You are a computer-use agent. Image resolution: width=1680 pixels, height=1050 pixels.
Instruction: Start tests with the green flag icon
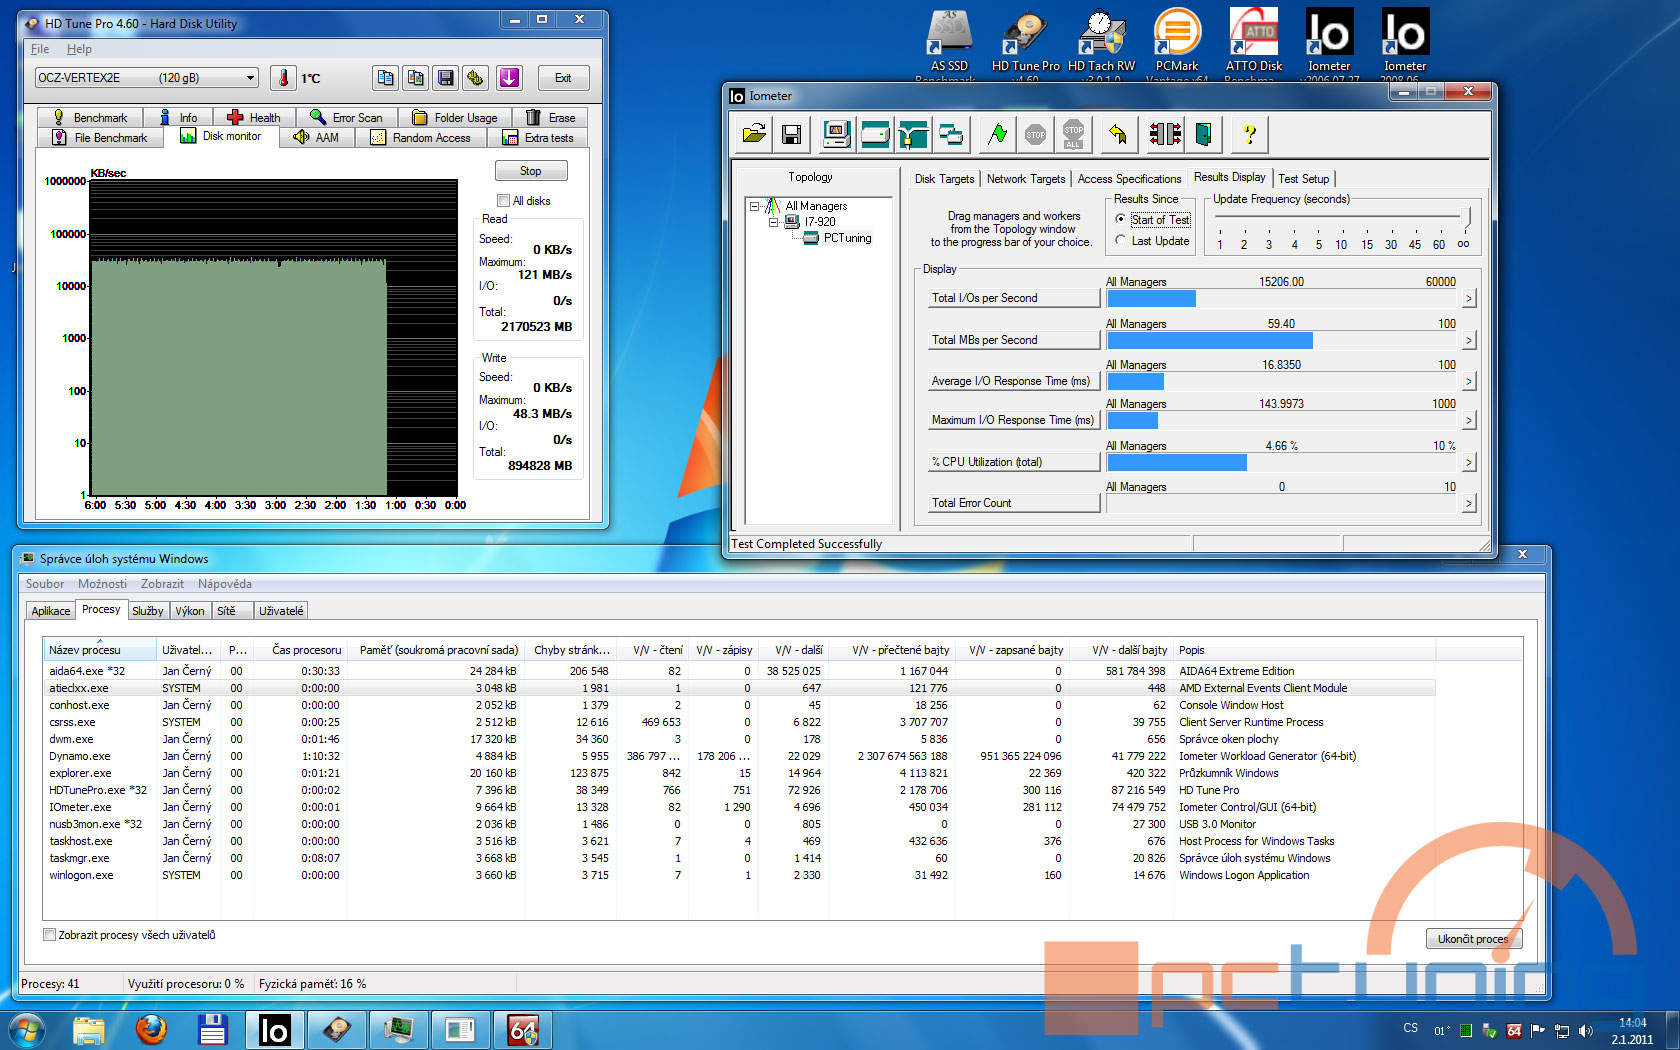pyautogui.click(x=997, y=134)
